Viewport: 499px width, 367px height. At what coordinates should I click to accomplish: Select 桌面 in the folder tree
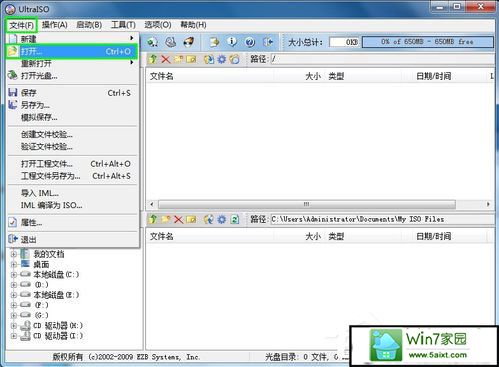click(41, 264)
